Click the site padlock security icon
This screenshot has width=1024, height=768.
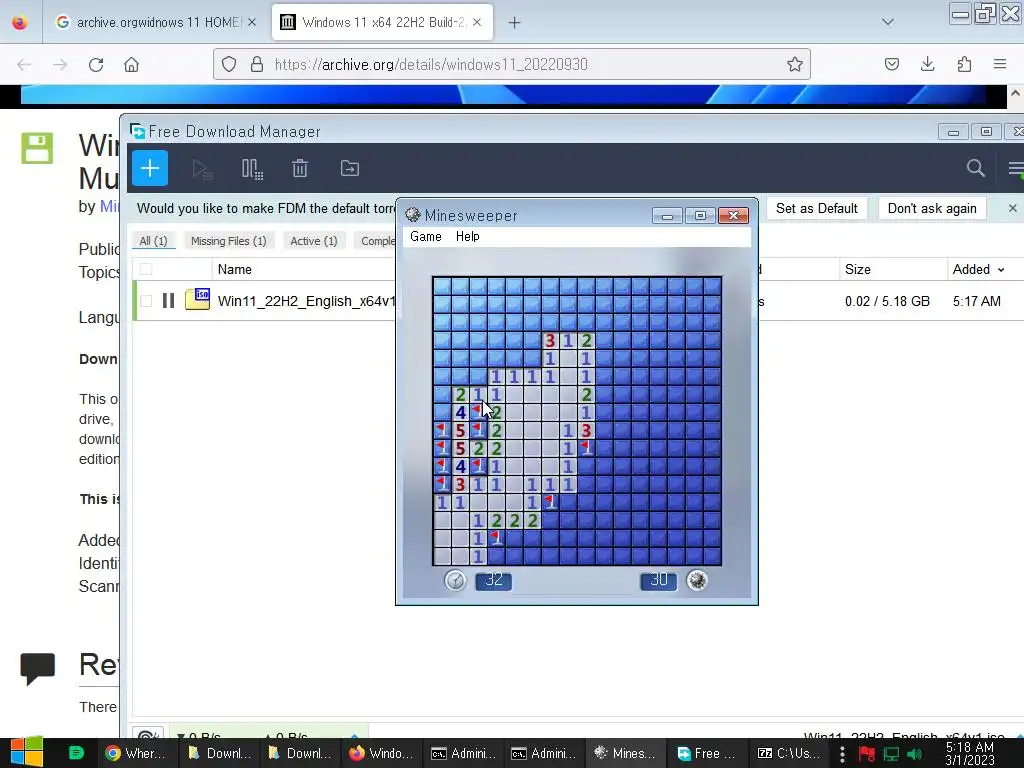pyautogui.click(x=257, y=64)
